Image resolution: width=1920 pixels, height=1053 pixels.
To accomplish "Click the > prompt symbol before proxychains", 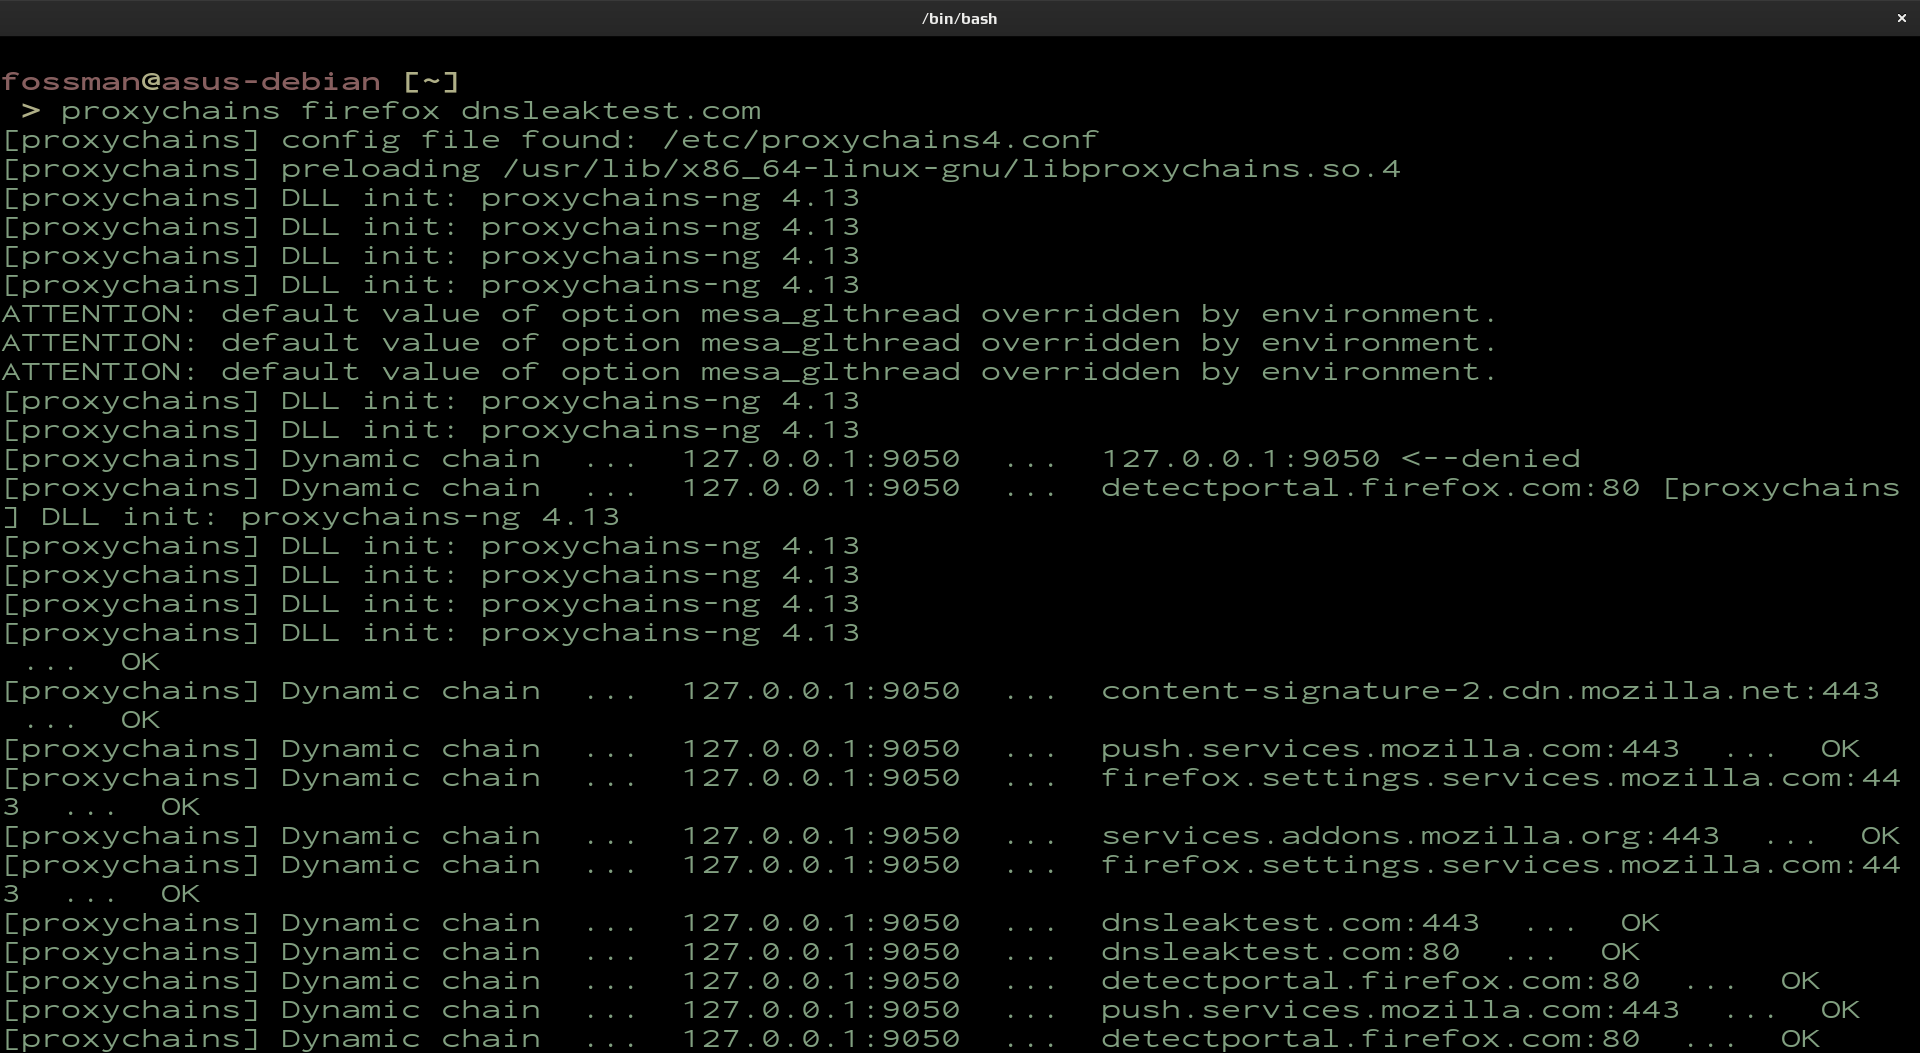I will pos(30,110).
